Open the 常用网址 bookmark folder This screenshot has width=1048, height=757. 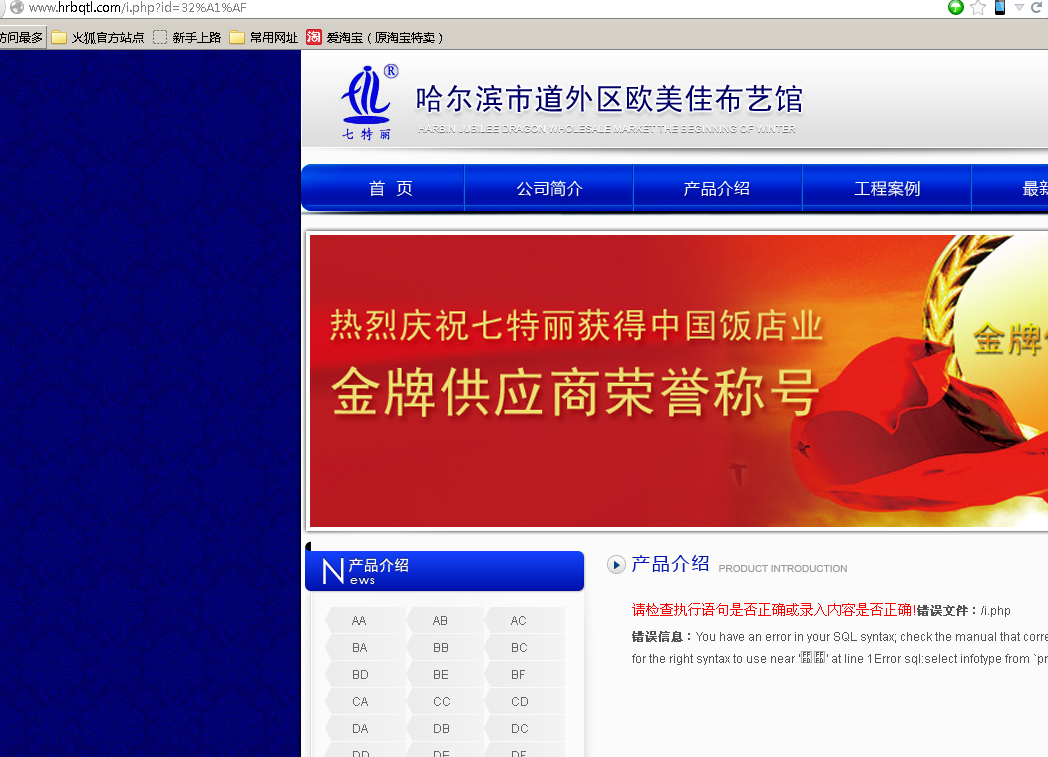pyautogui.click(x=264, y=37)
